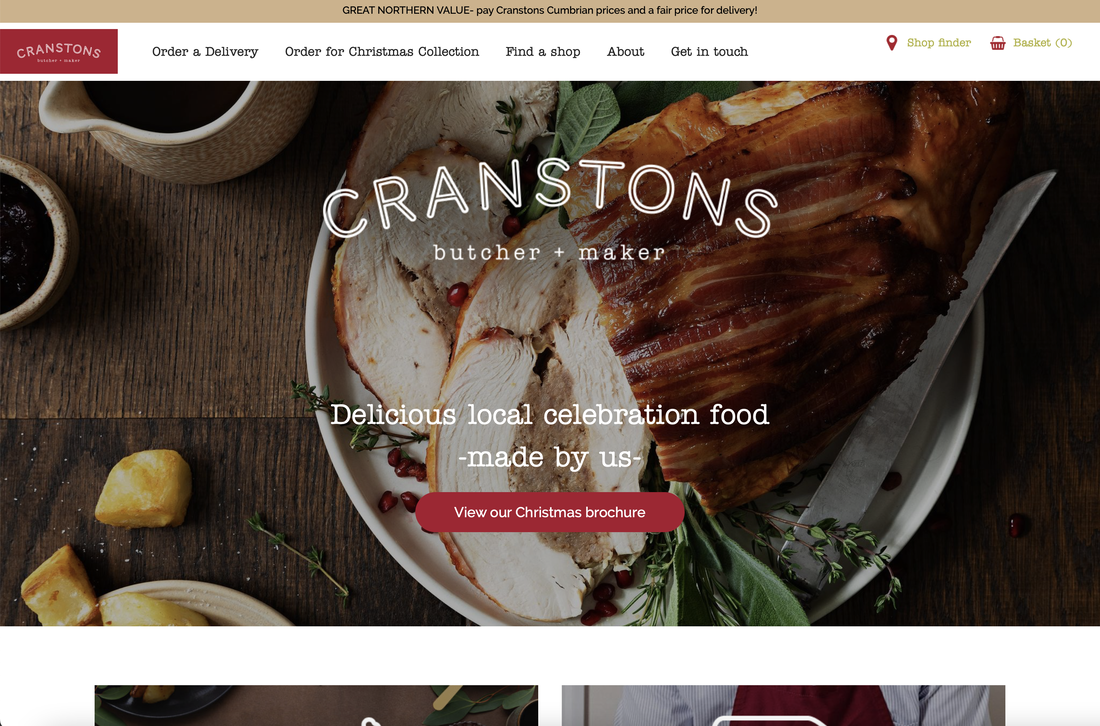
Task: Open the Basket (0) link
Action: pyautogui.click(x=1042, y=43)
